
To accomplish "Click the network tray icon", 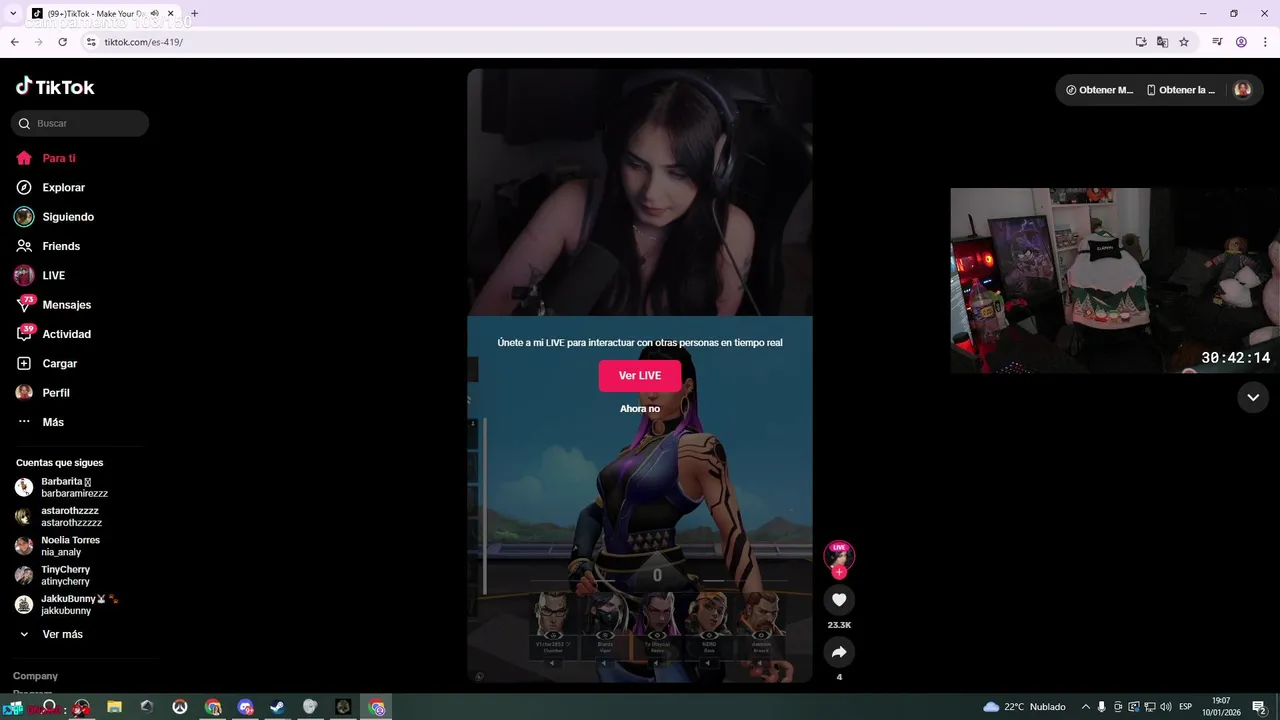I will tap(1149, 707).
